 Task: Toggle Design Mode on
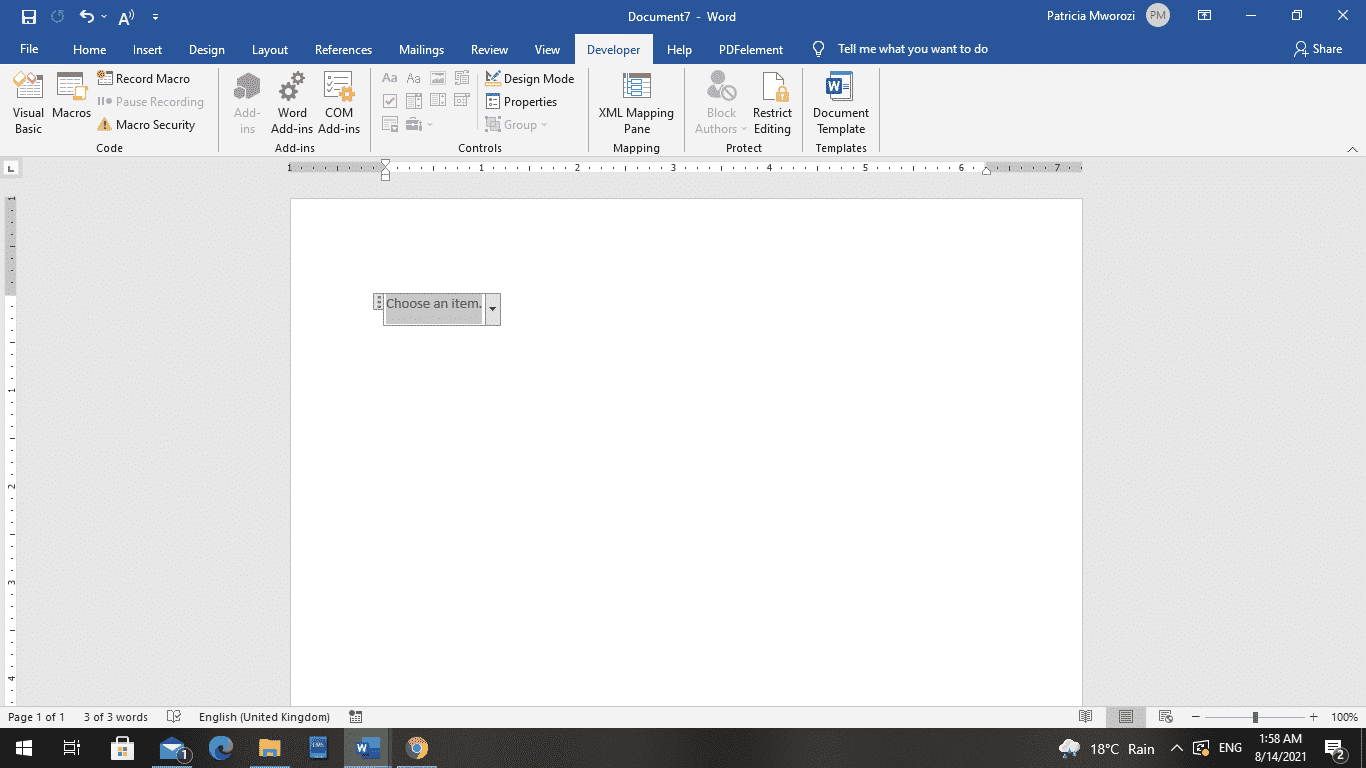click(530, 78)
